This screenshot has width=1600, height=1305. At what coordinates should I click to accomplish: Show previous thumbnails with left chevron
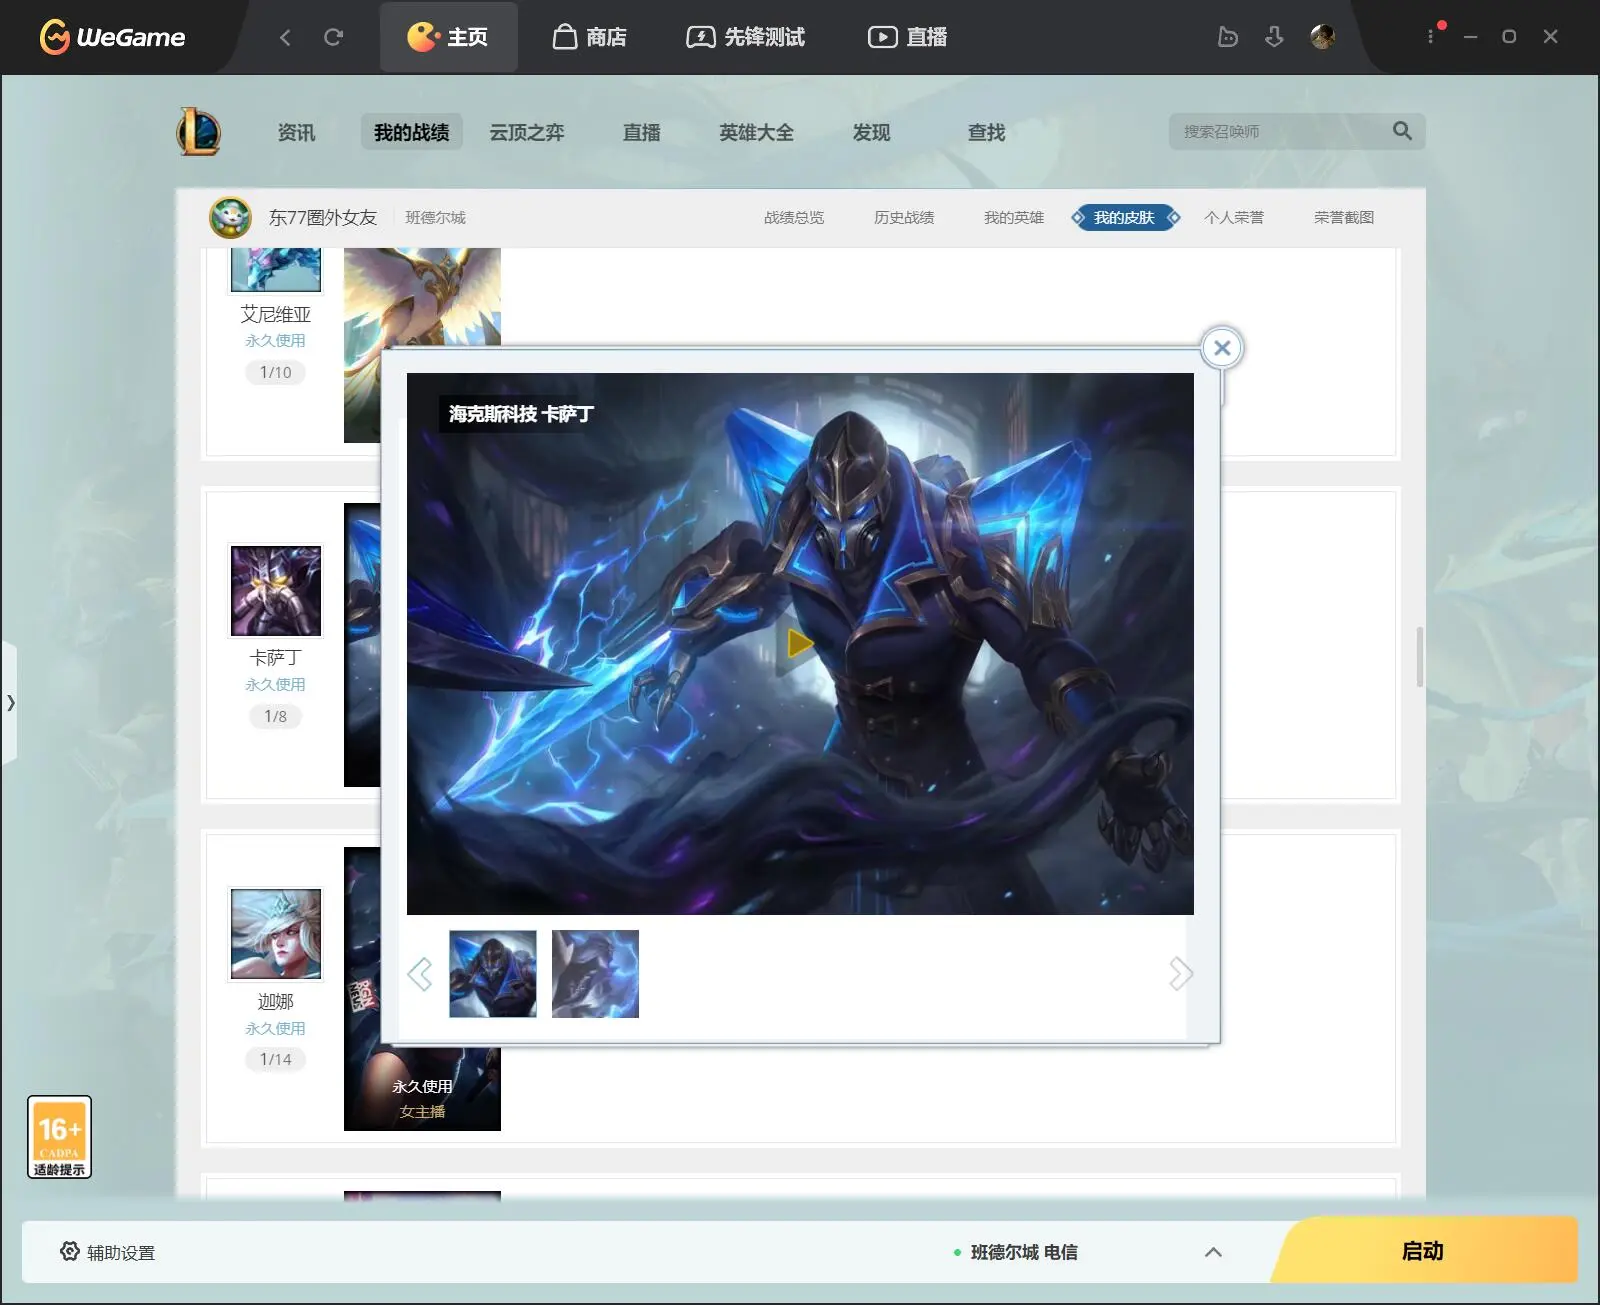(x=420, y=974)
